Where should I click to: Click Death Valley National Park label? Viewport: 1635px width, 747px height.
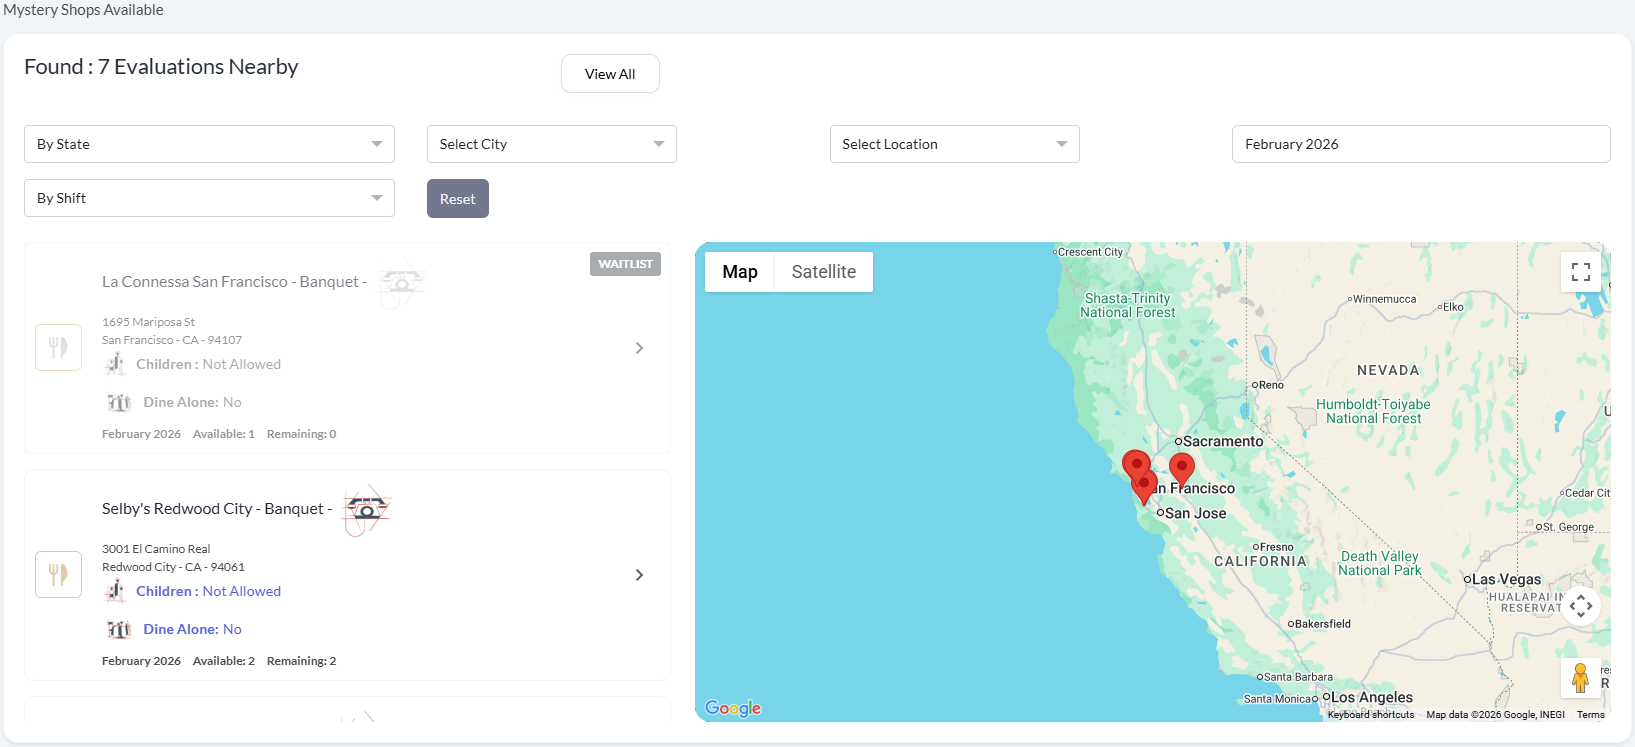[1380, 563]
